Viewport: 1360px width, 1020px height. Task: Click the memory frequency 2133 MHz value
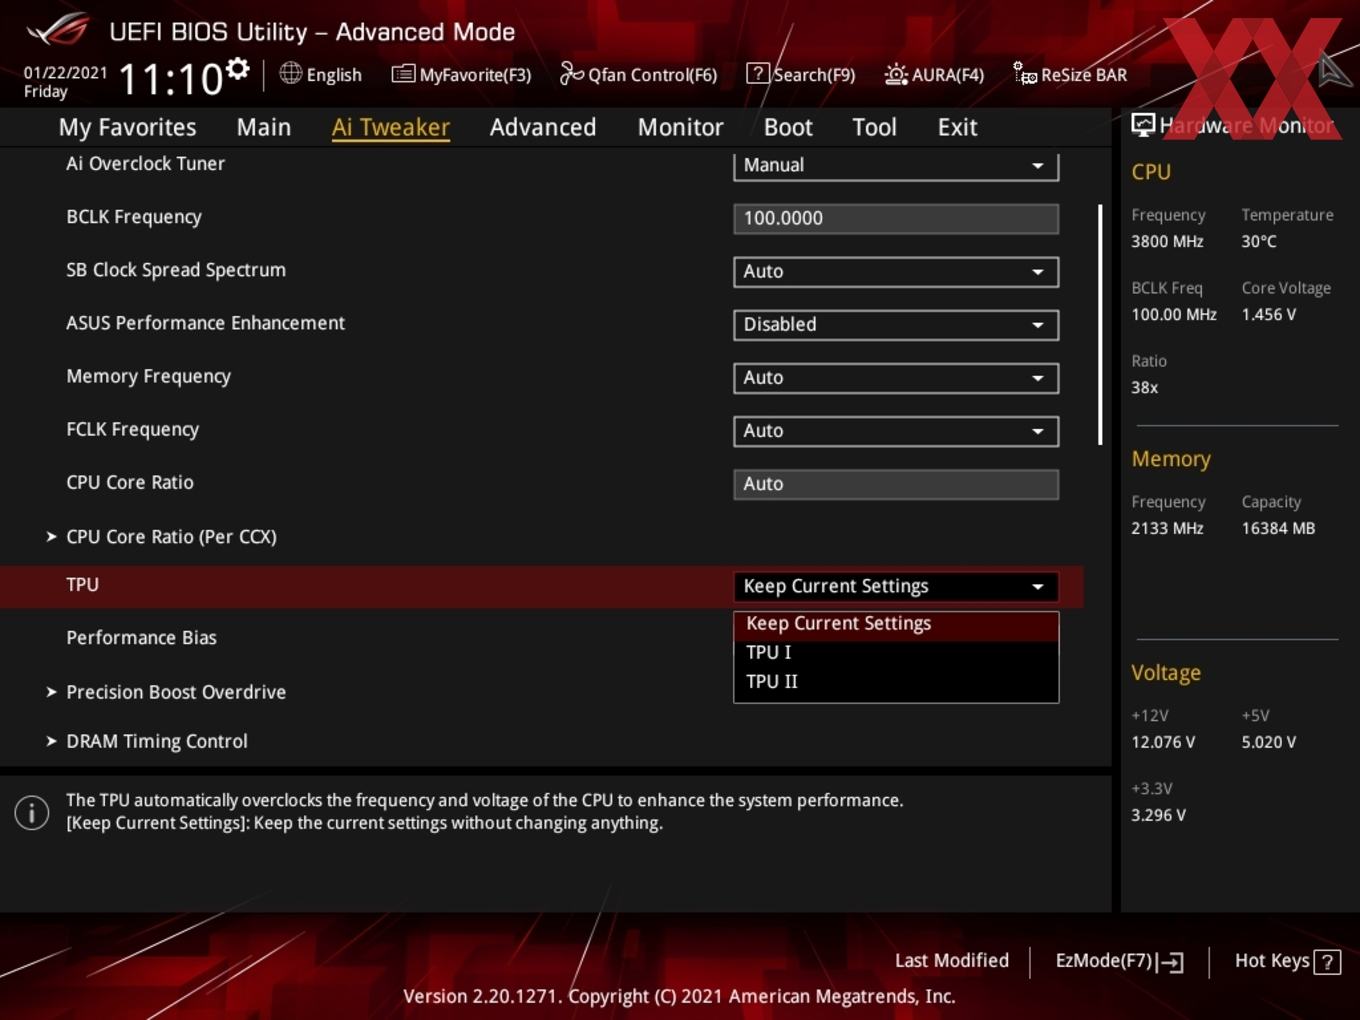click(x=1167, y=529)
